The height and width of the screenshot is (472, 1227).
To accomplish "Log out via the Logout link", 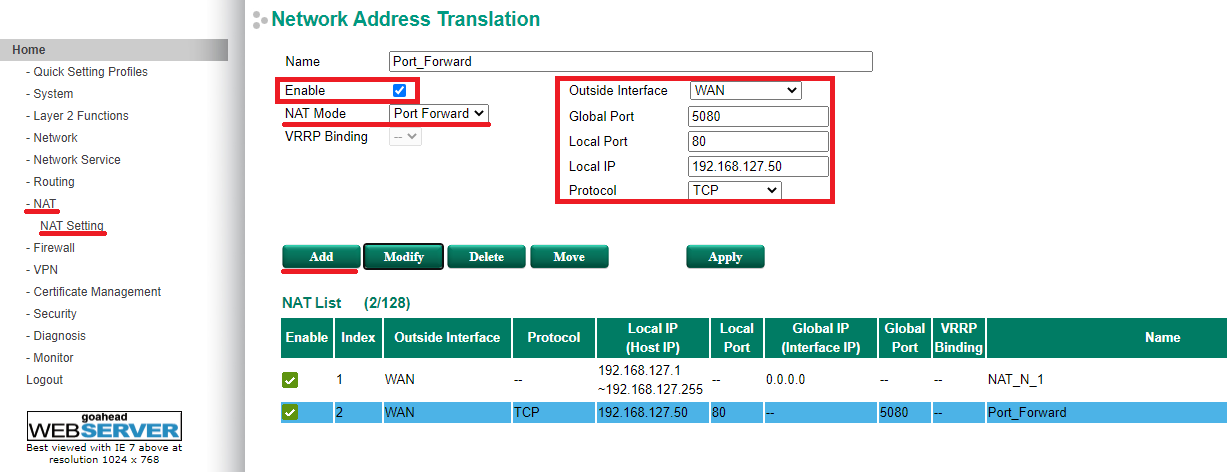I will tap(44, 380).
